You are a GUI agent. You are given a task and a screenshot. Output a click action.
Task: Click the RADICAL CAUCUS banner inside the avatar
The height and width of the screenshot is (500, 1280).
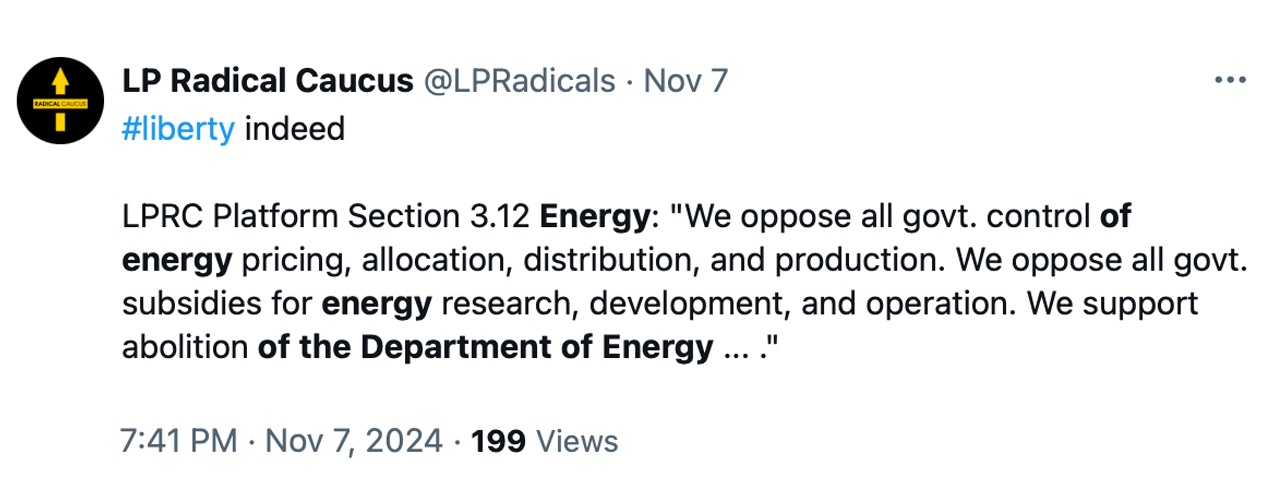(x=60, y=103)
